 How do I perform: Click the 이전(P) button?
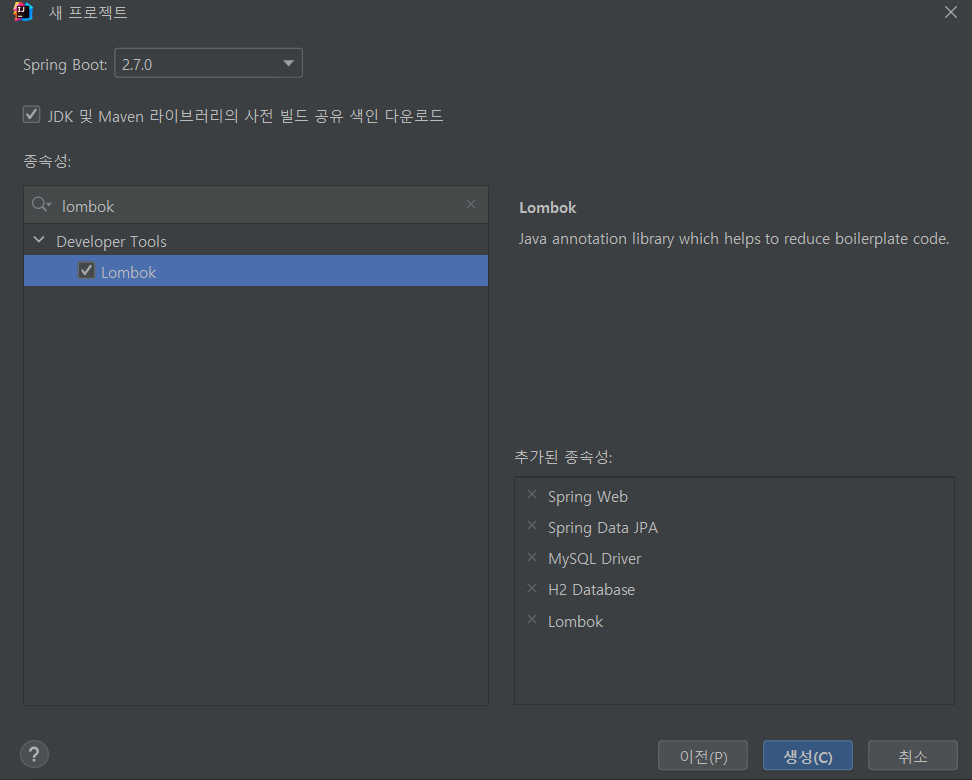click(703, 755)
